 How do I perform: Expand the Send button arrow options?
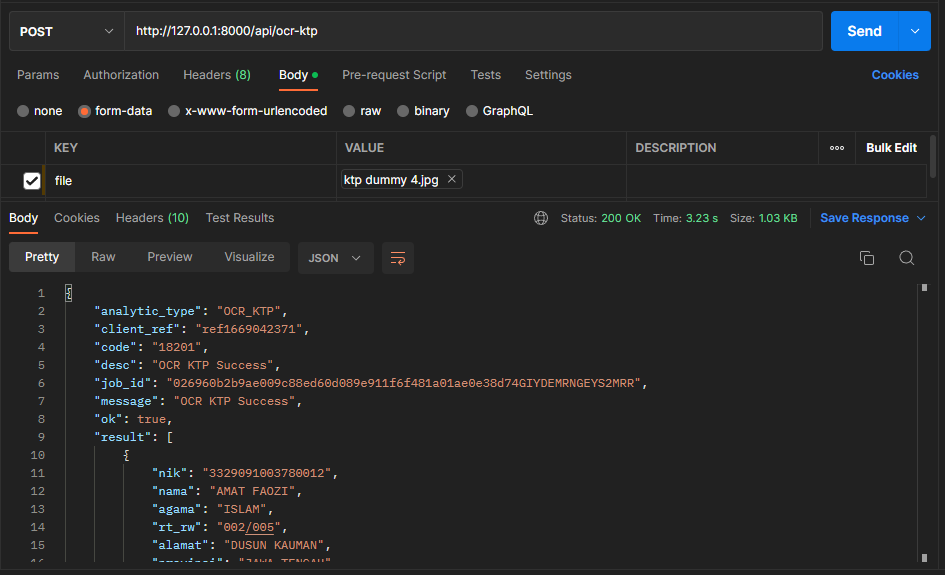tap(914, 31)
